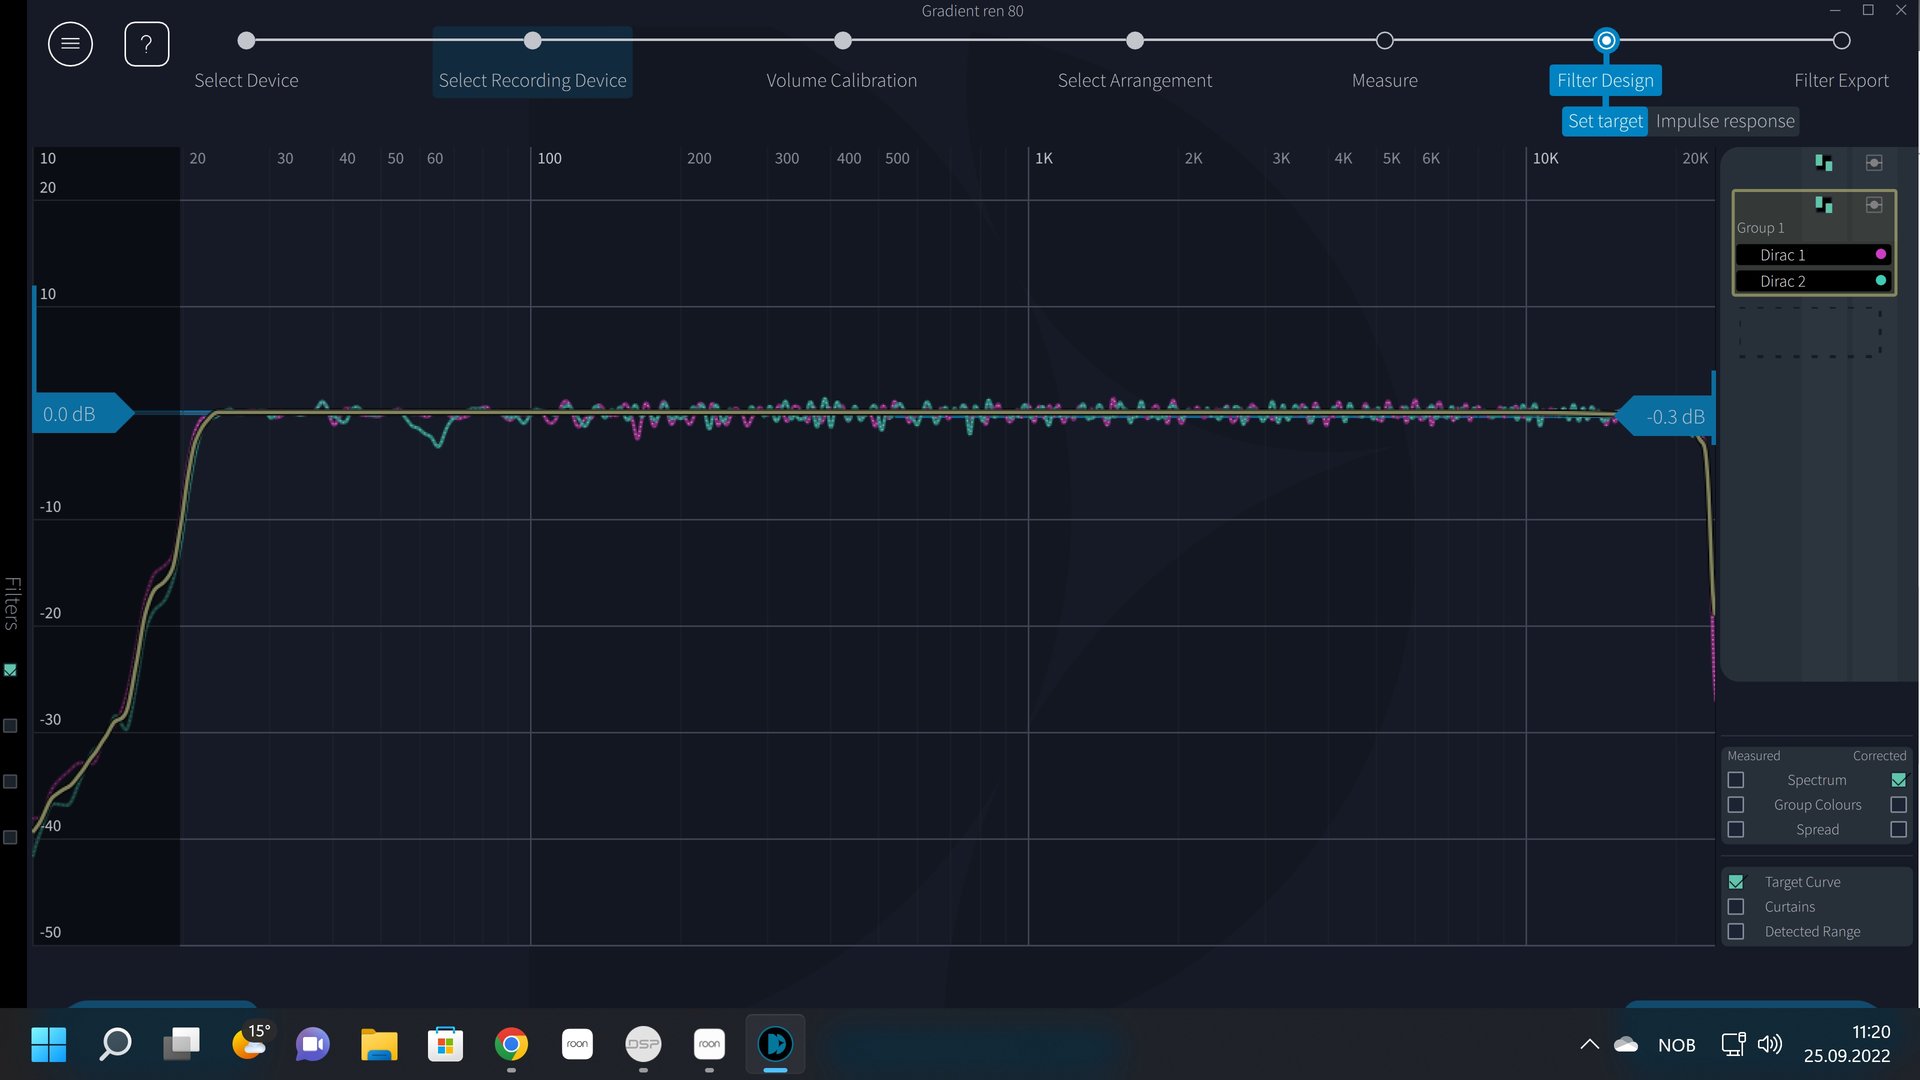
Task: Show hidden system tray icons
Action: coord(1589,1045)
